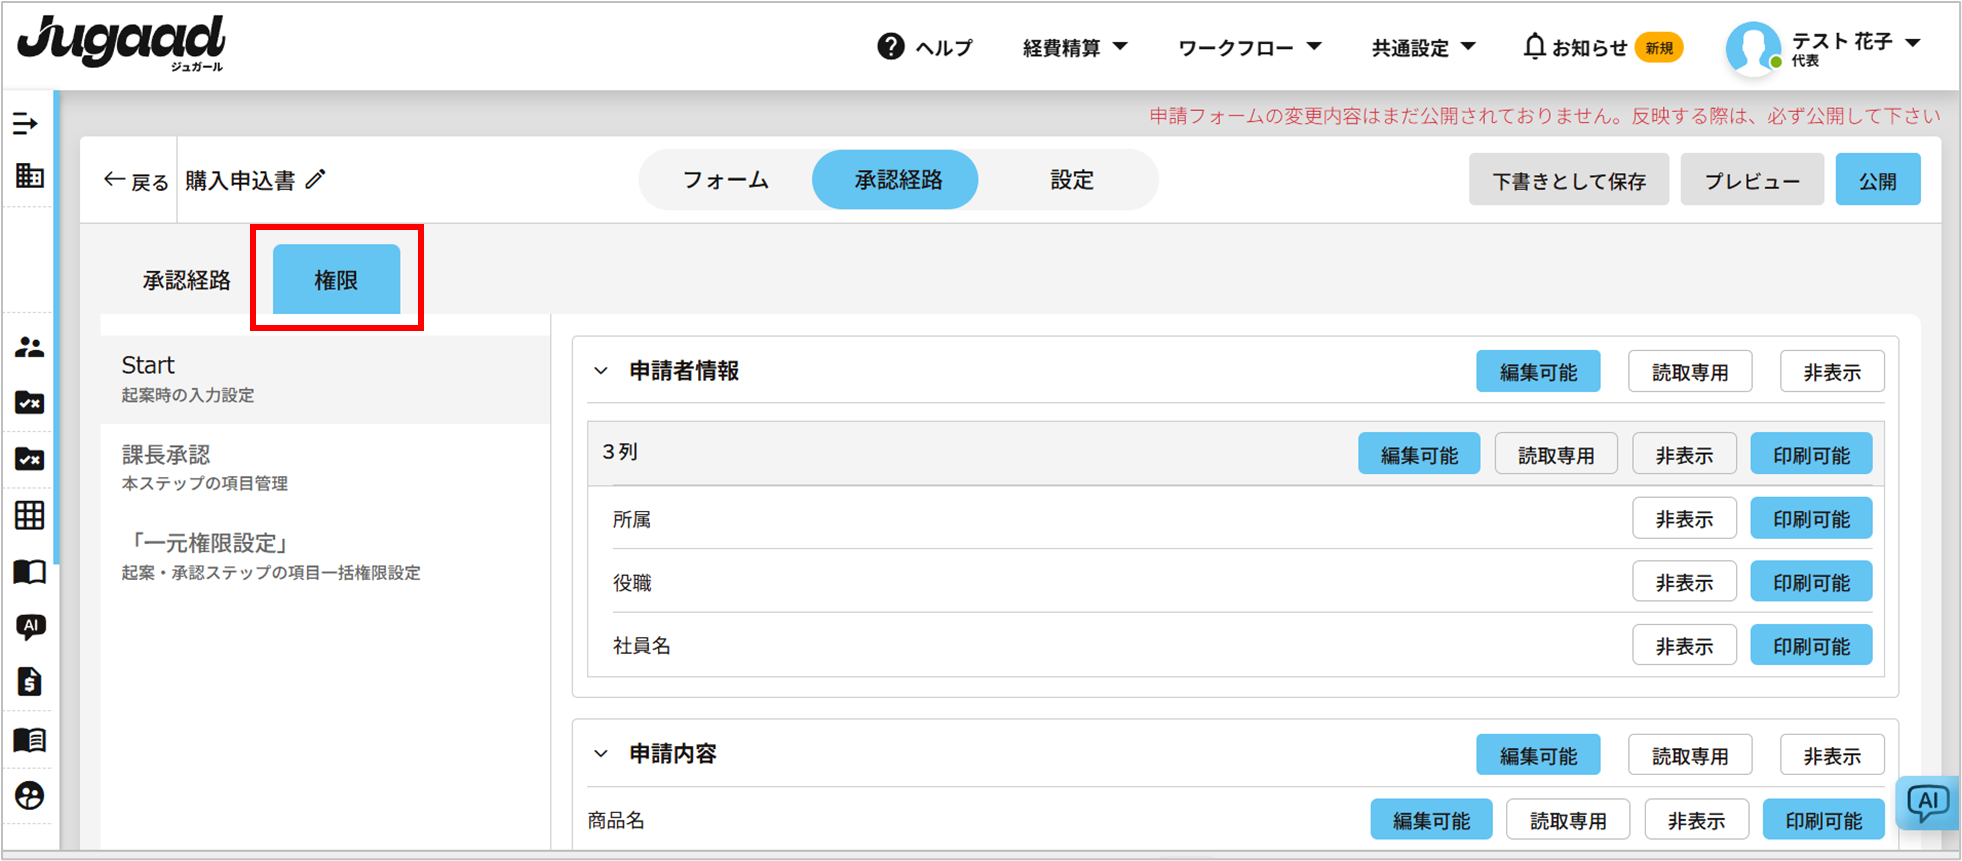Open the 経費精算 dropdown menu
1962x861 pixels.
[x=1074, y=47]
